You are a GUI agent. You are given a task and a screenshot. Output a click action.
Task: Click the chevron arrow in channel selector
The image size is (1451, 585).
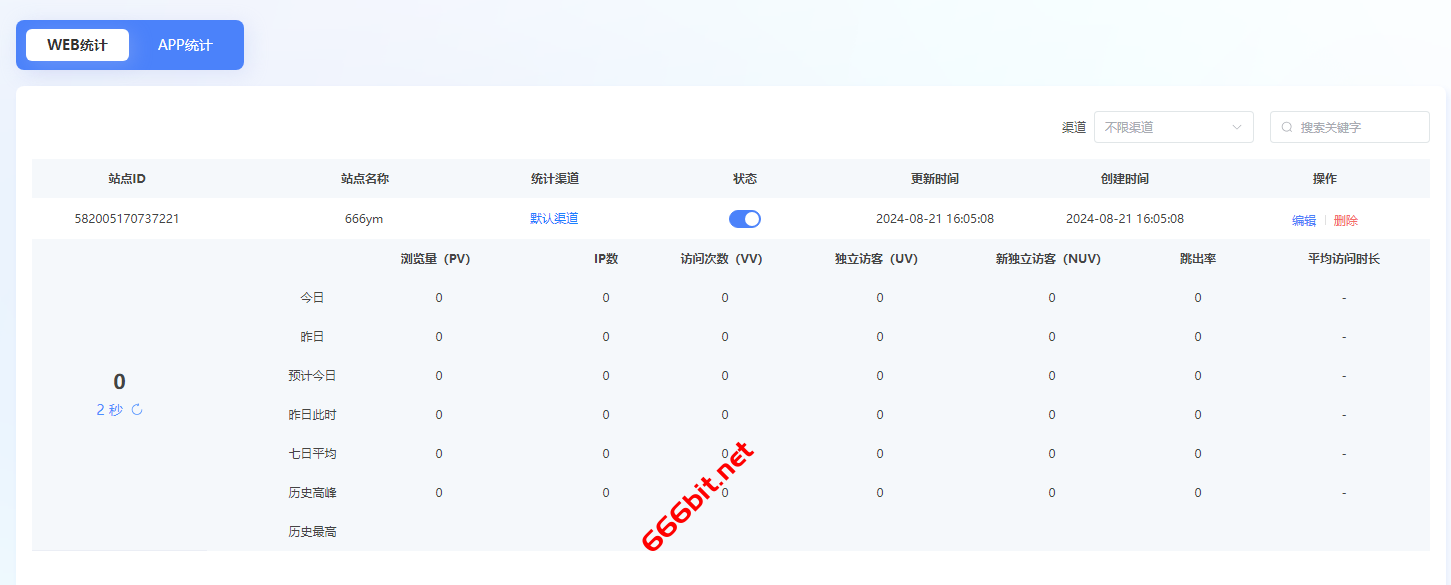click(x=1237, y=127)
